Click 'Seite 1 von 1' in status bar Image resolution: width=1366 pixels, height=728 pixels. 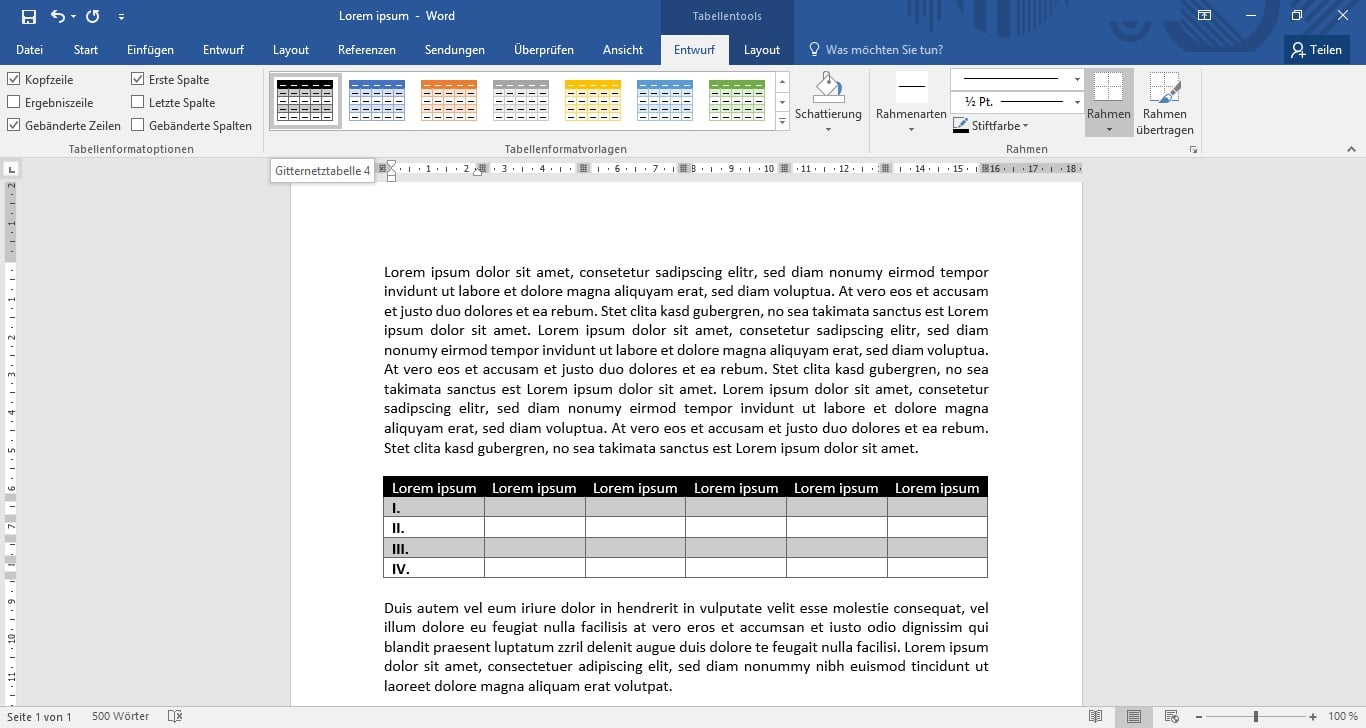coord(39,716)
